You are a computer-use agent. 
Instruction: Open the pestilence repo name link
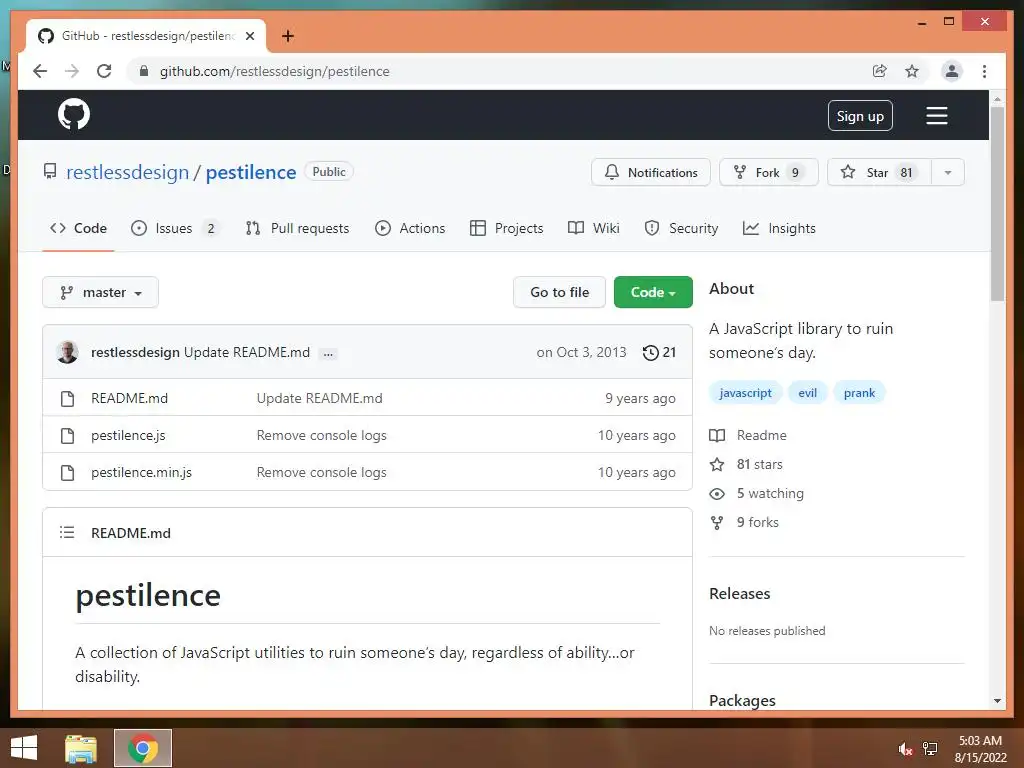point(251,172)
